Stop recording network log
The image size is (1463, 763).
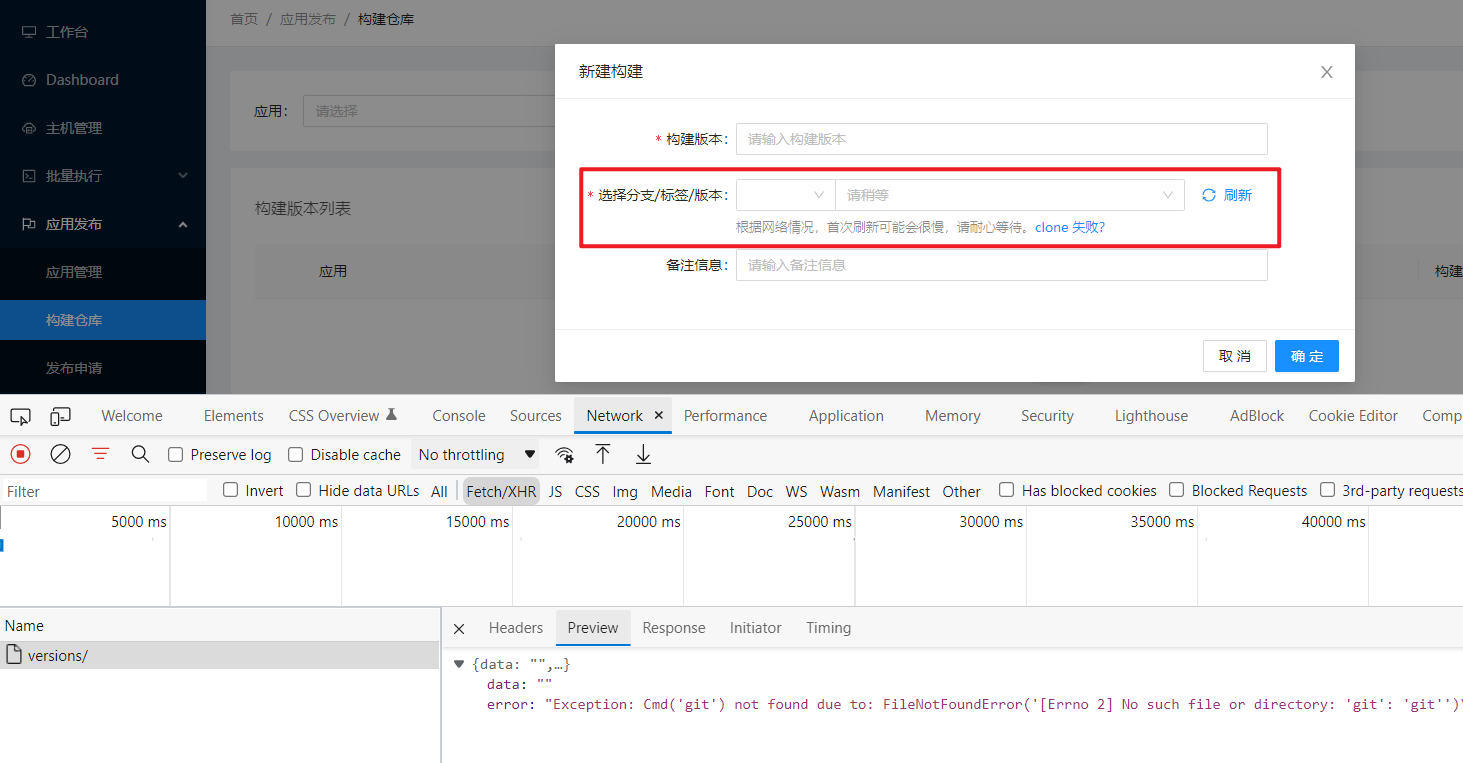coord(20,454)
